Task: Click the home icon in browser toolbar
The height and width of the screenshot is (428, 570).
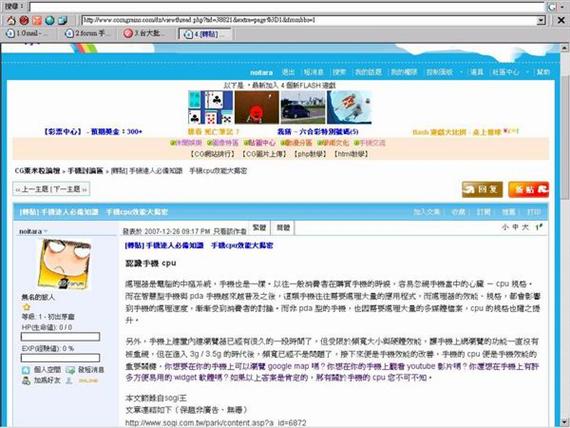Action: click(11, 20)
